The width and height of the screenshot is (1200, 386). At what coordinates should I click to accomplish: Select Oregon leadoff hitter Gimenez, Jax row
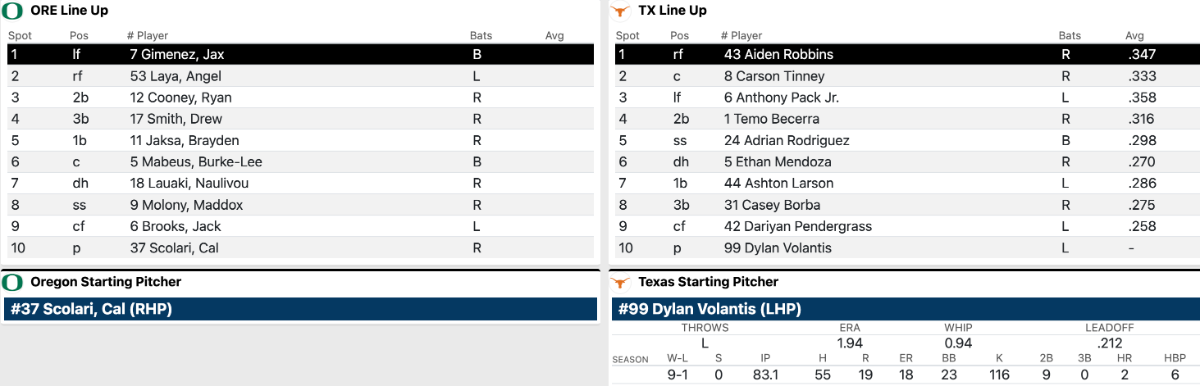click(x=300, y=54)
